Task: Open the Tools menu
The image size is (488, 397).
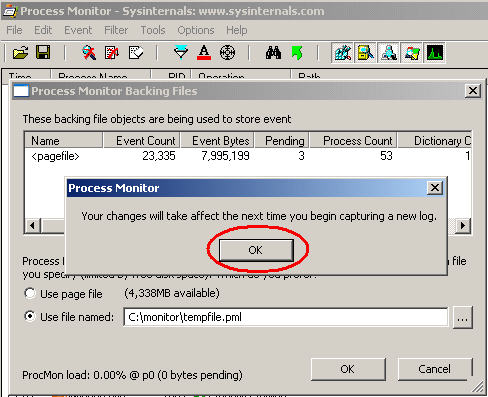Action: (153, 30)
